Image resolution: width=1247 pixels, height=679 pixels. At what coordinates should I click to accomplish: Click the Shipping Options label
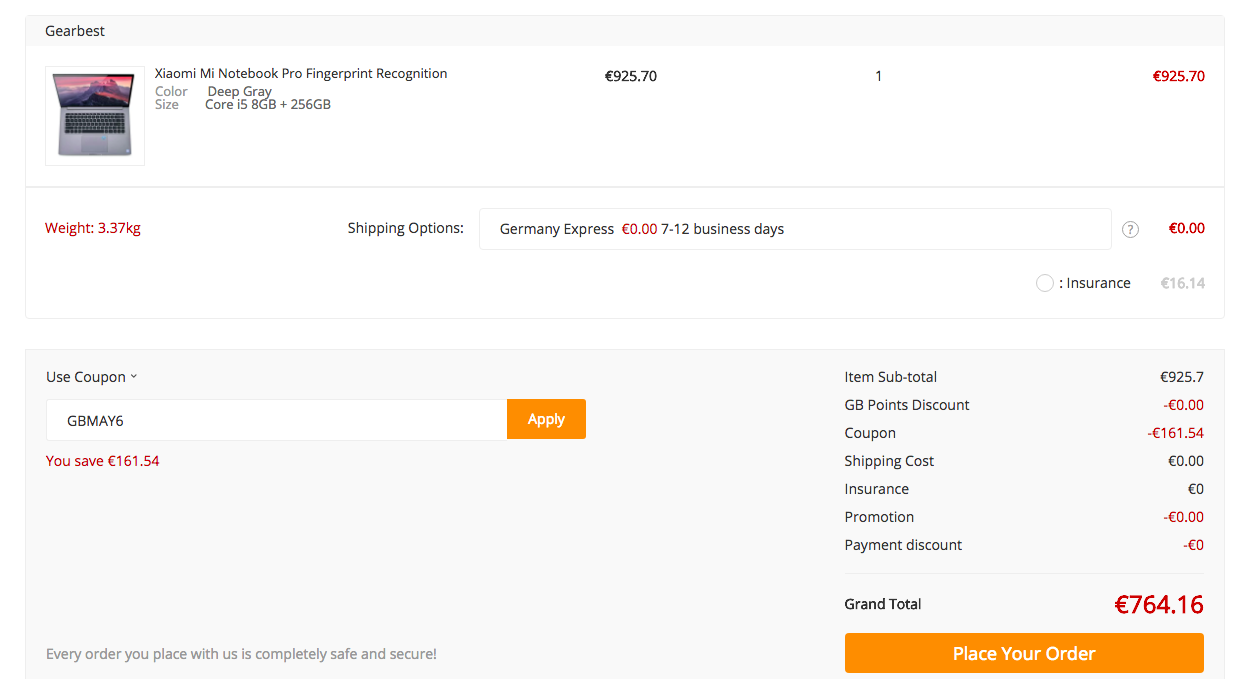click(406, 228)
